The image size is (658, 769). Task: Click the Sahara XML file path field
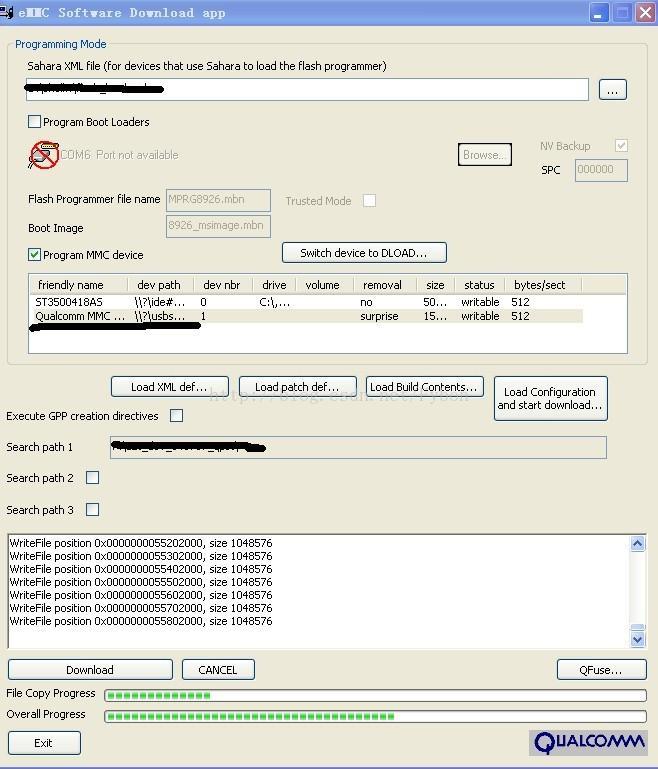click(x=307, y=90)
